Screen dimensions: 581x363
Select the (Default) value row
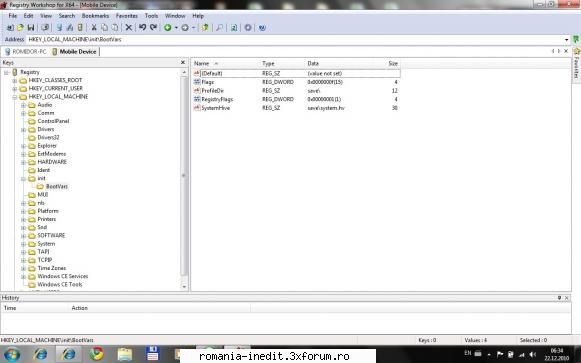point(296,73)
